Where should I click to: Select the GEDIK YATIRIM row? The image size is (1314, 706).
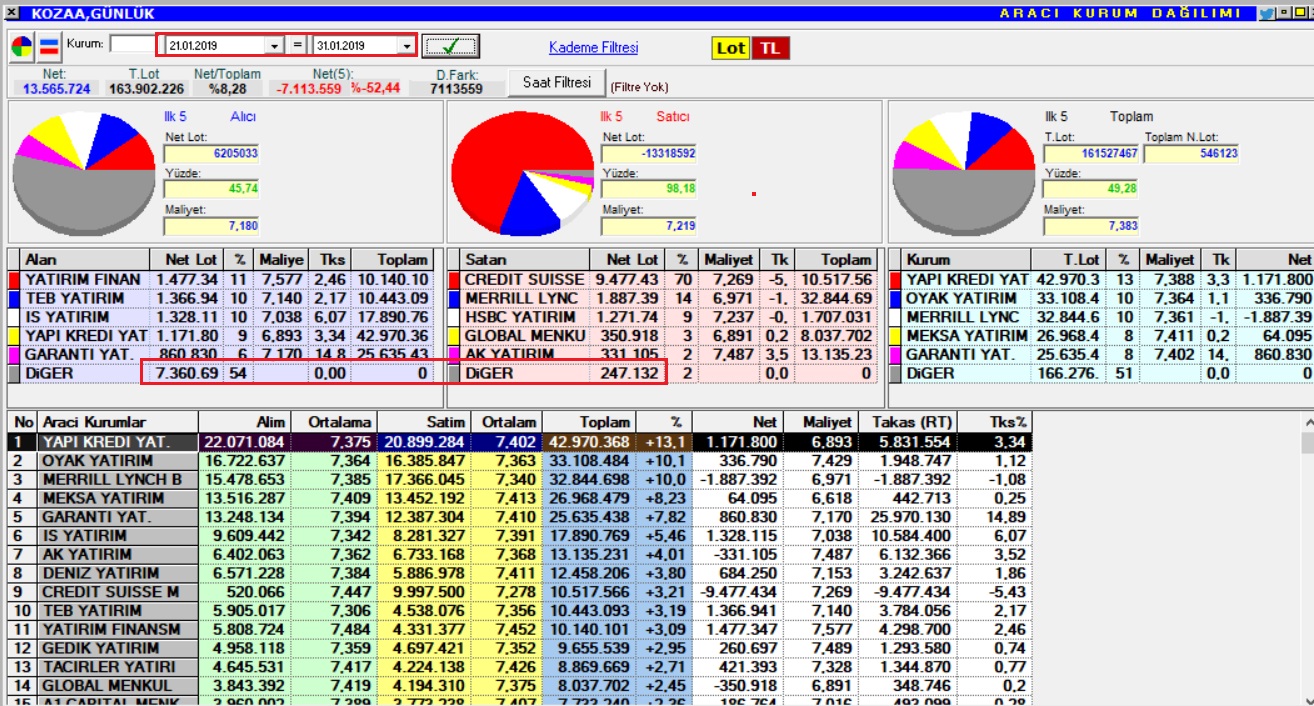pyautogui.click(x=519, y=648)
